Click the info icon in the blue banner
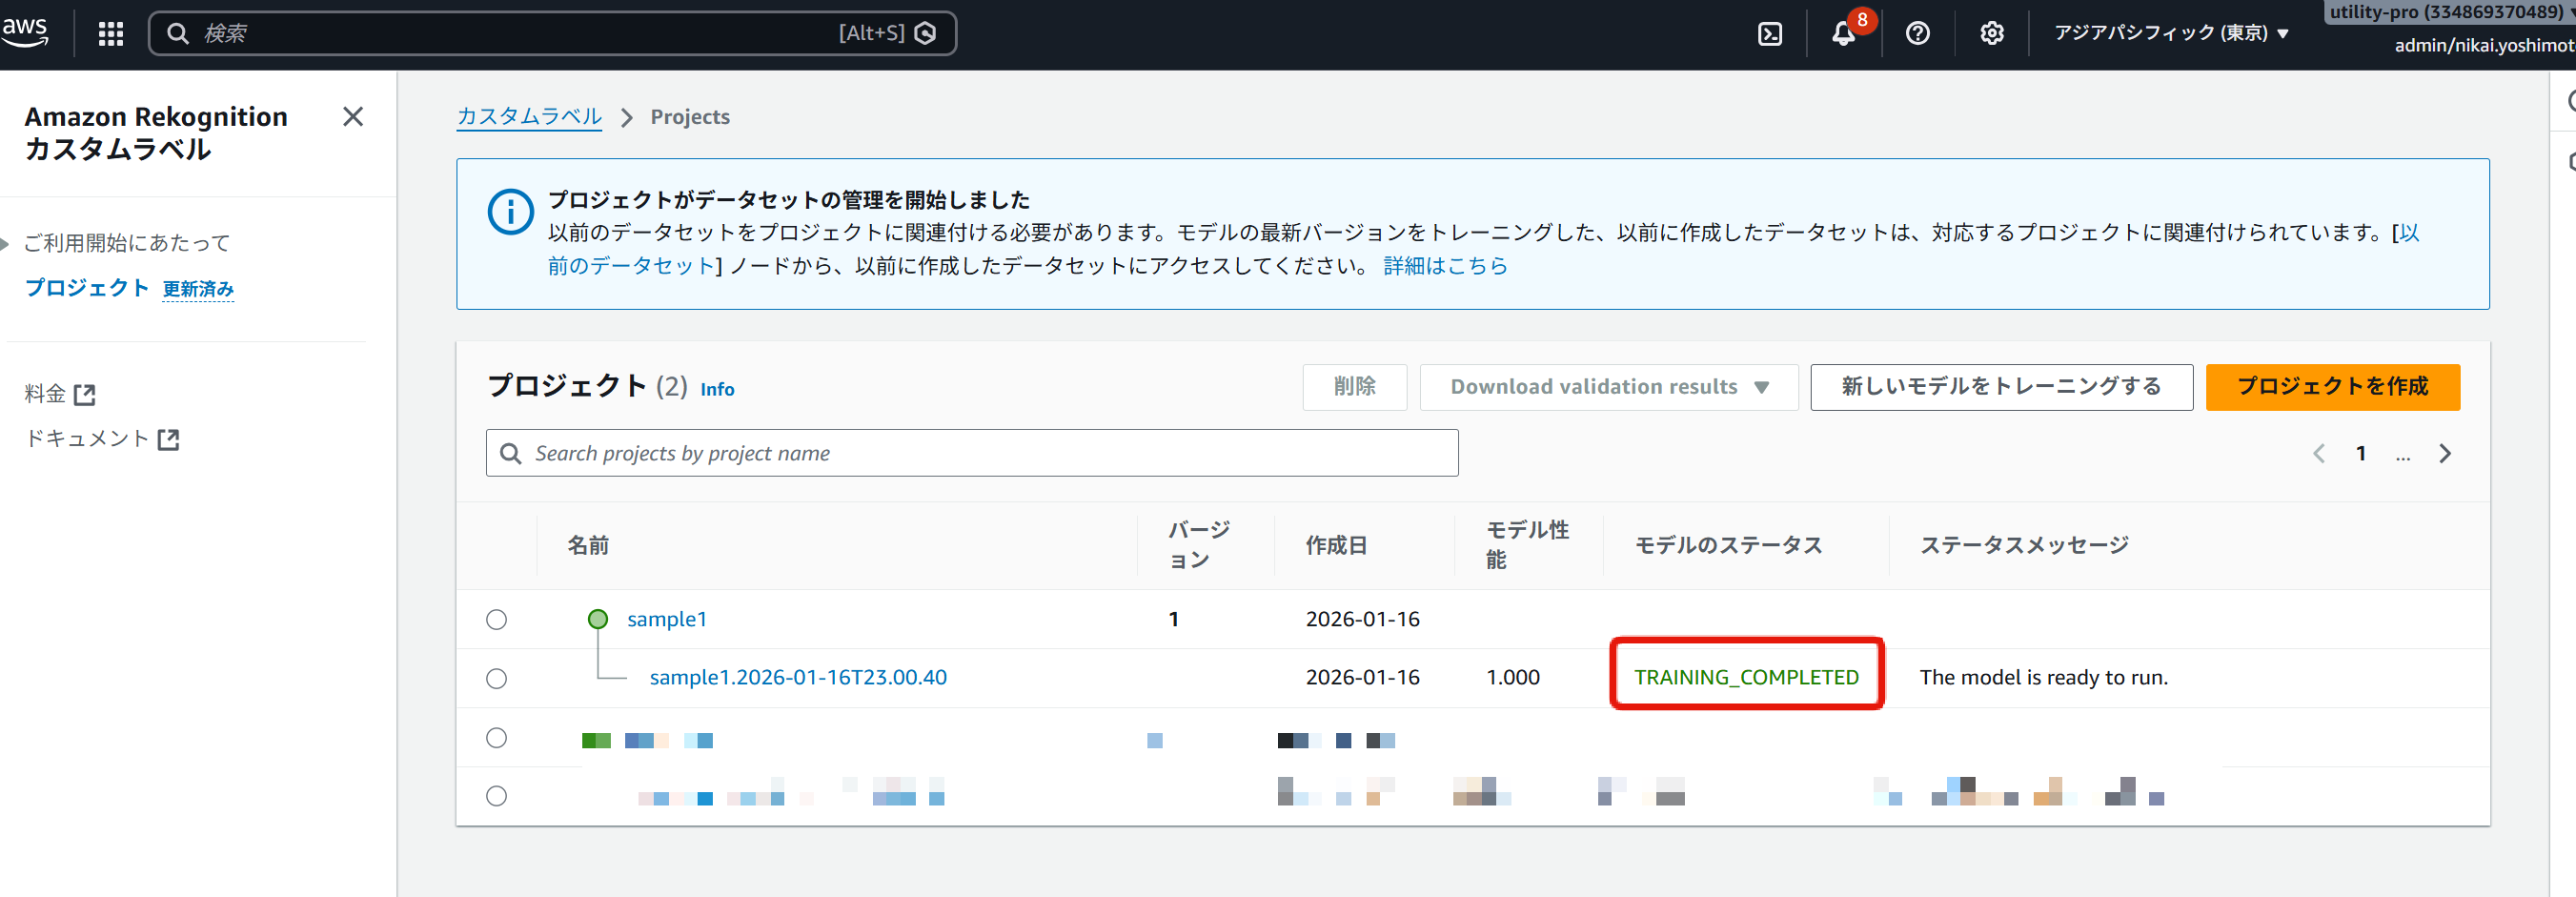The image size is (2576, 897). coord(510,212)
